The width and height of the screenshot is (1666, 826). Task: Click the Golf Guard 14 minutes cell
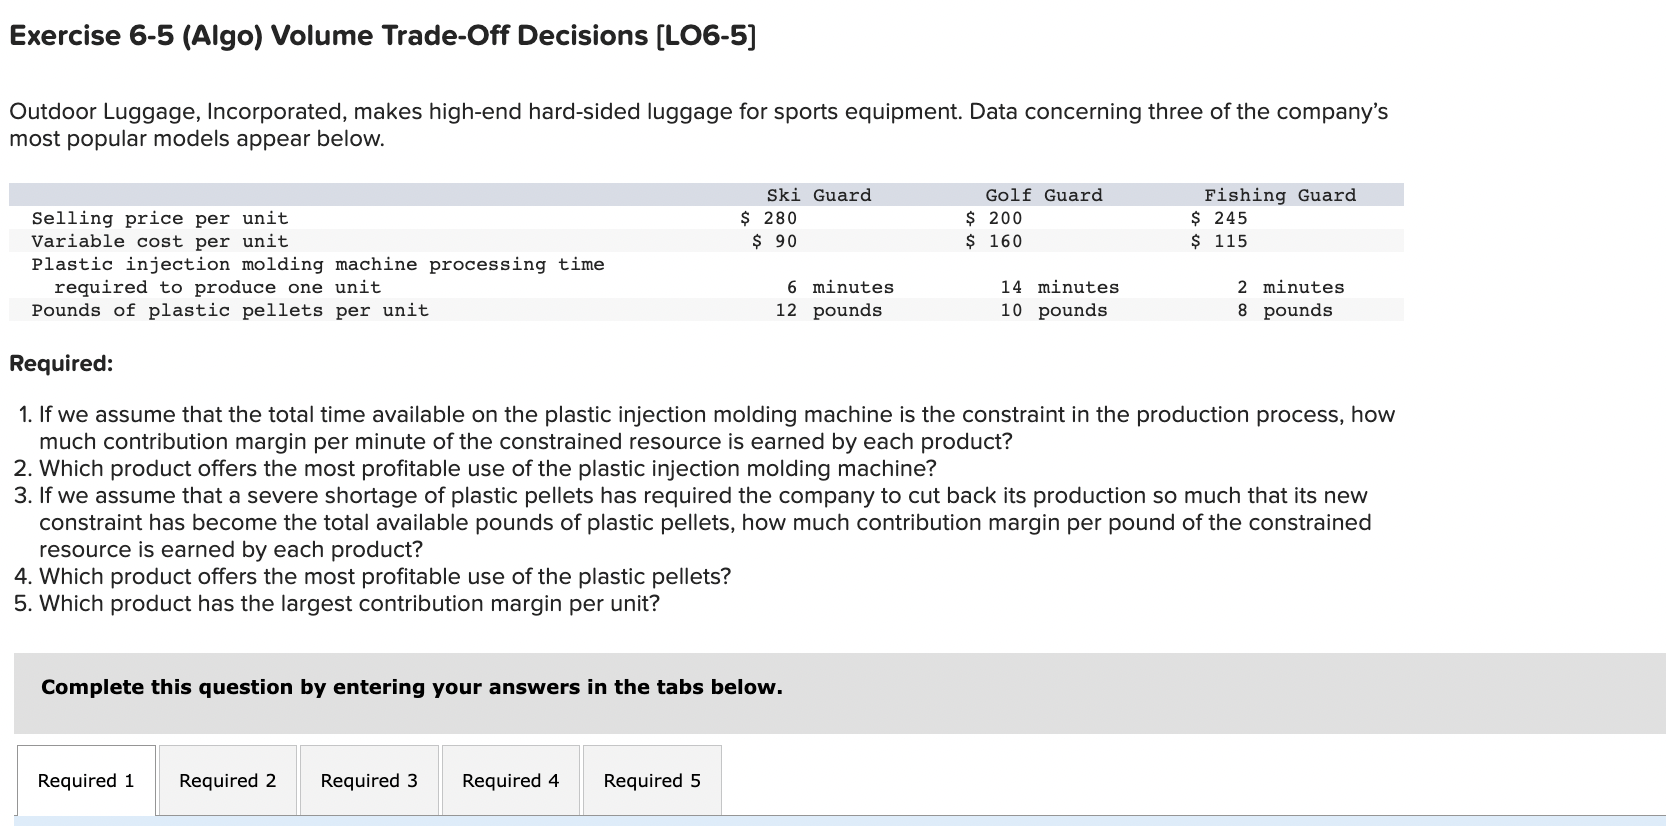click(1060, 287)
